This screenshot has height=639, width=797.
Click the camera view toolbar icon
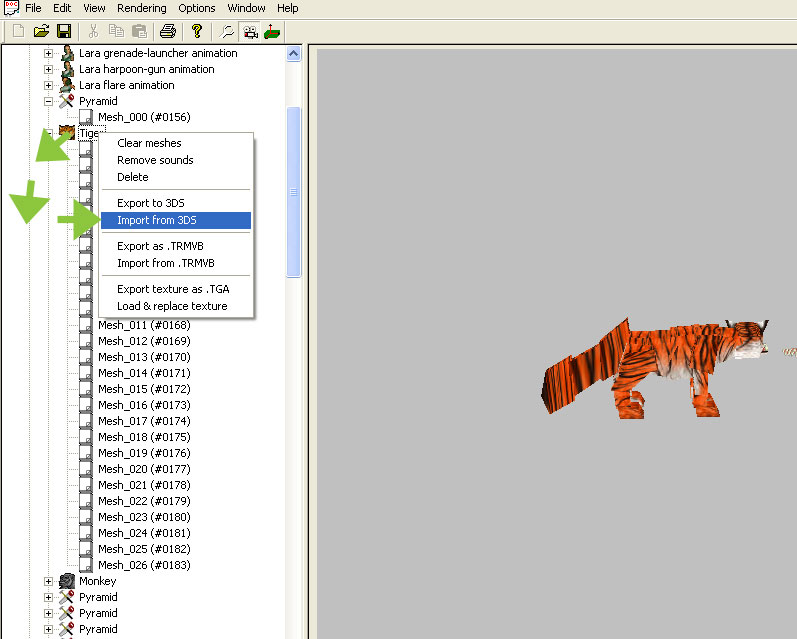250,32
